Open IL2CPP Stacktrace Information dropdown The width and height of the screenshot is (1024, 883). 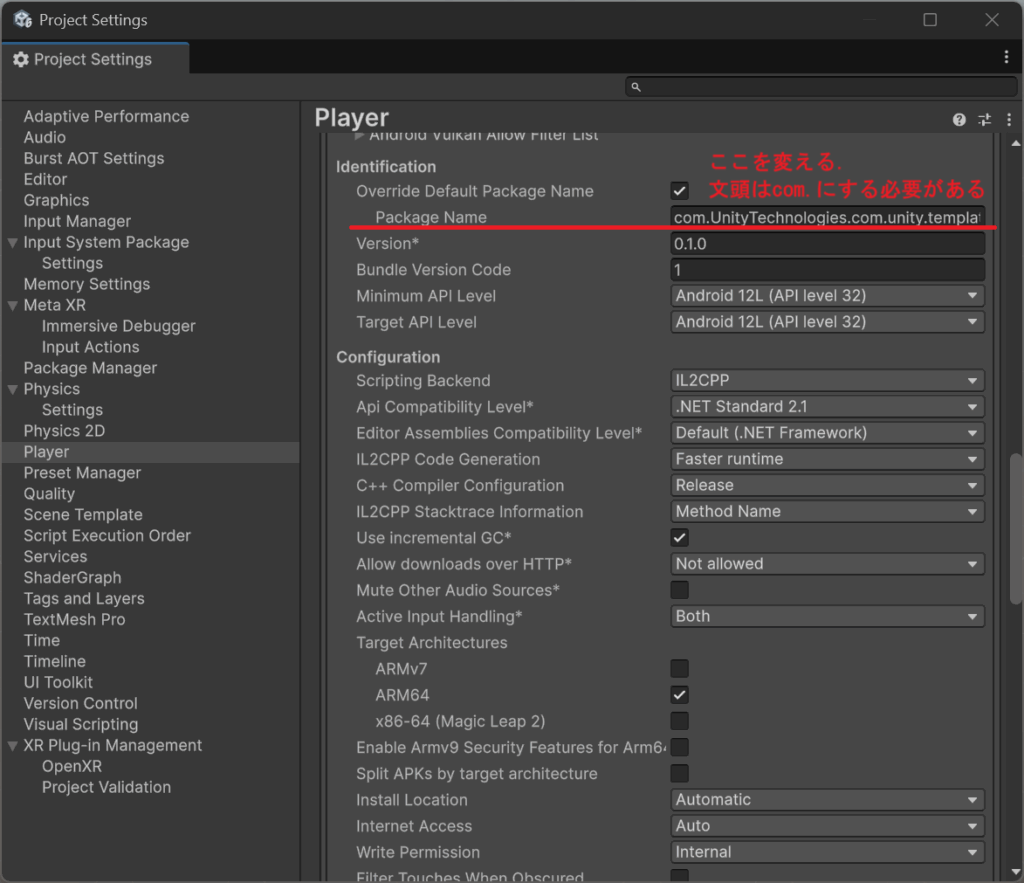pos(827,511)
